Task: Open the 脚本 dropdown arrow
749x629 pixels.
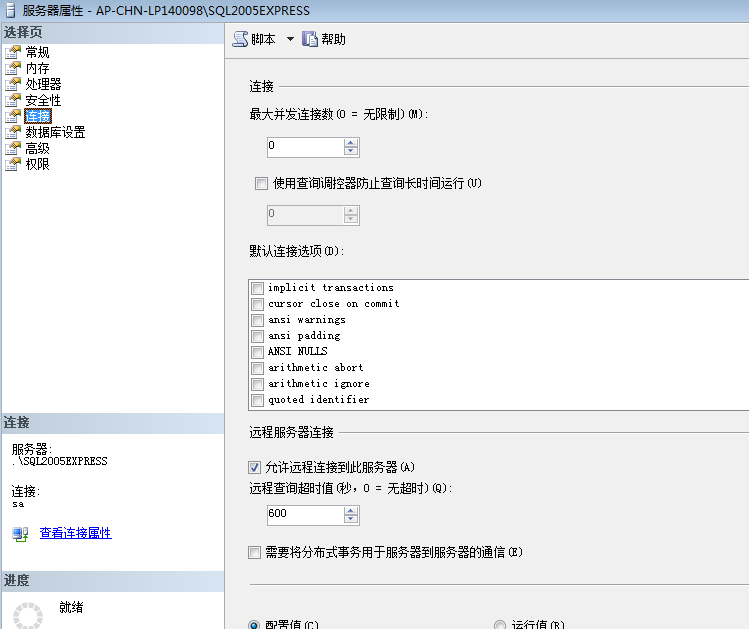Action: [x=290, y=39]
